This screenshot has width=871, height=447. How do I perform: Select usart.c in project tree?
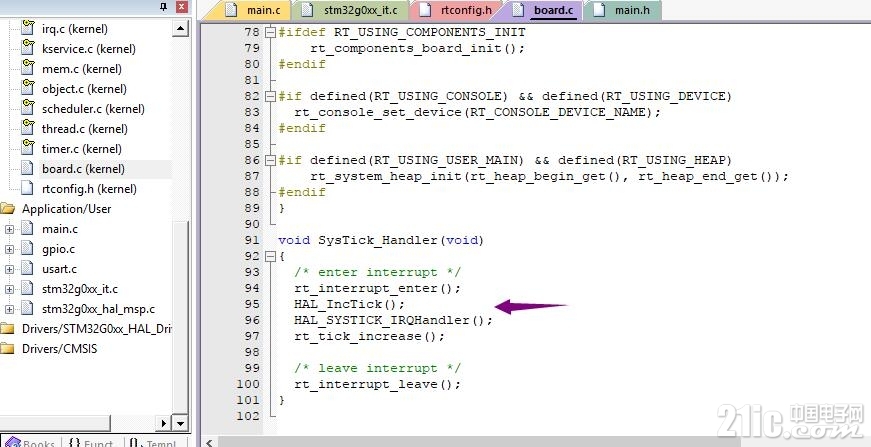[x=59, y=269]
